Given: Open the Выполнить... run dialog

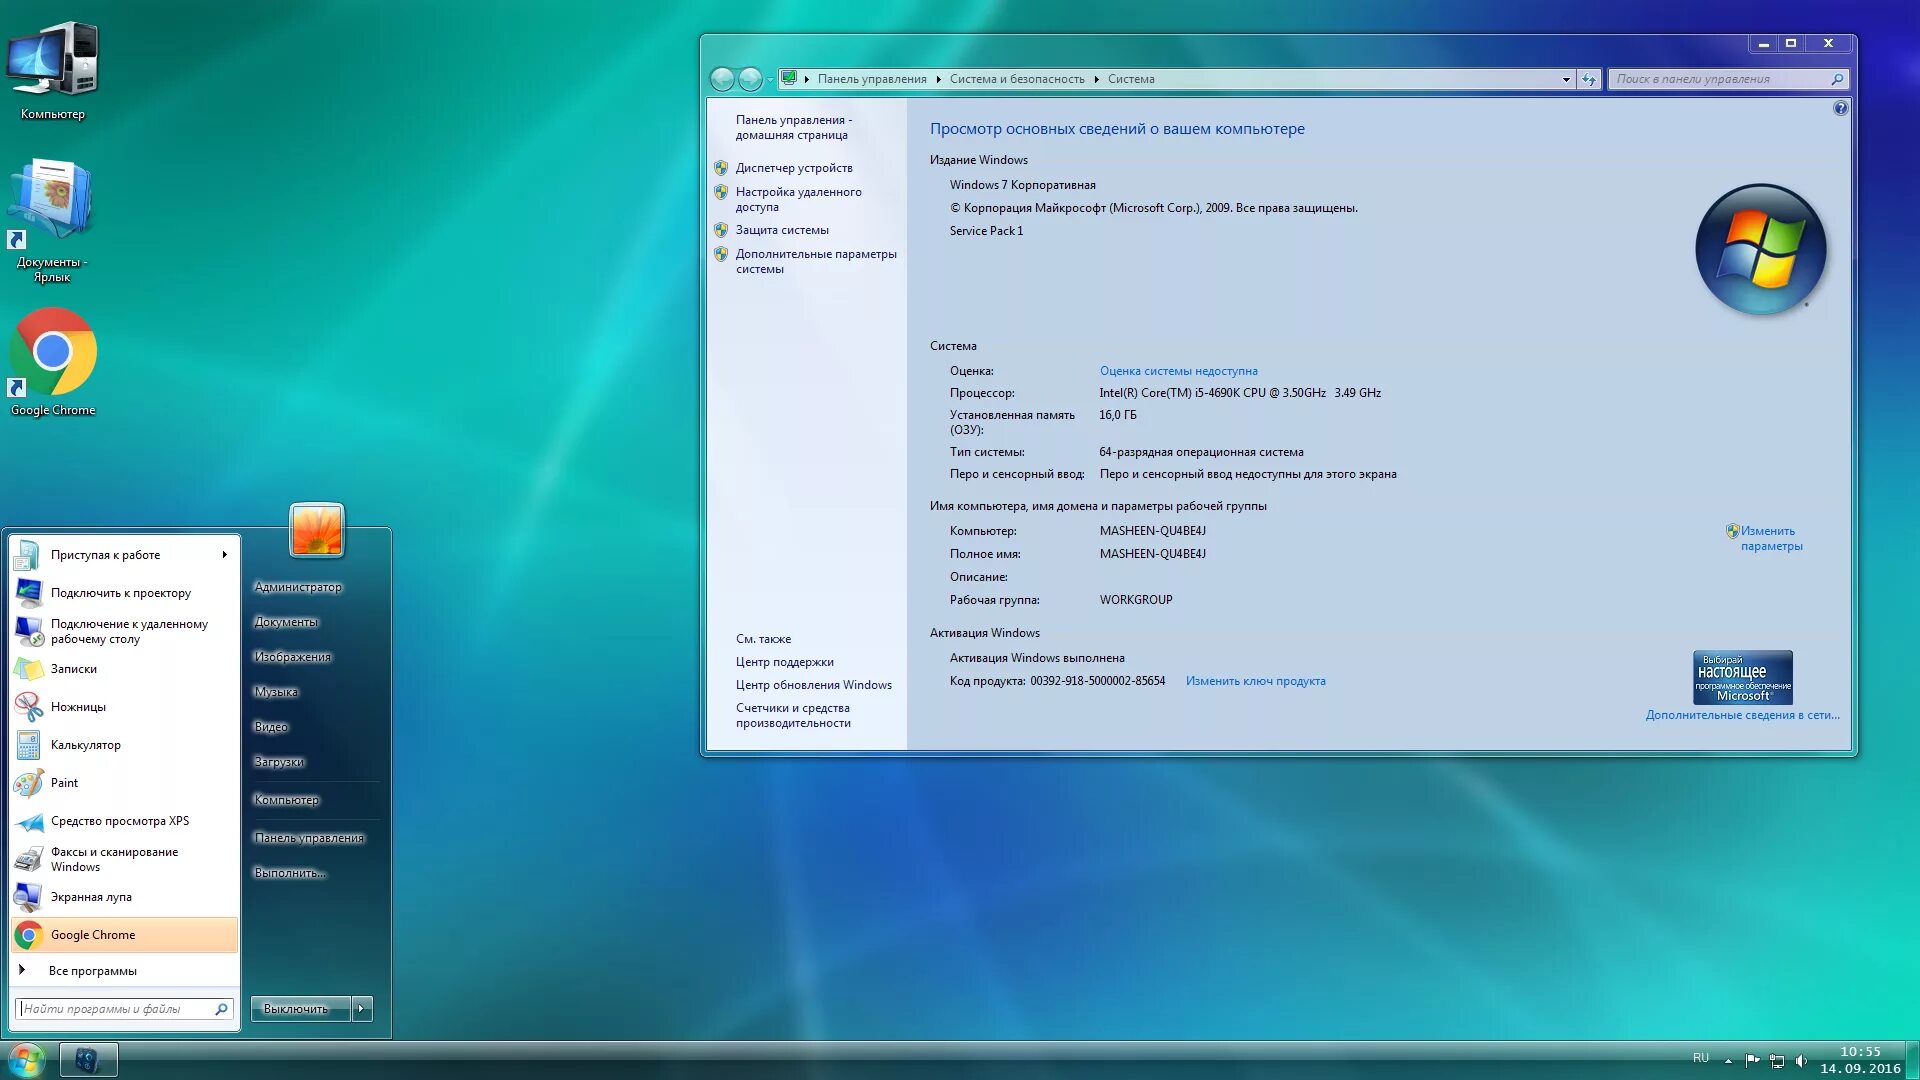Looking at the screenshot, I should pos(290,874).
